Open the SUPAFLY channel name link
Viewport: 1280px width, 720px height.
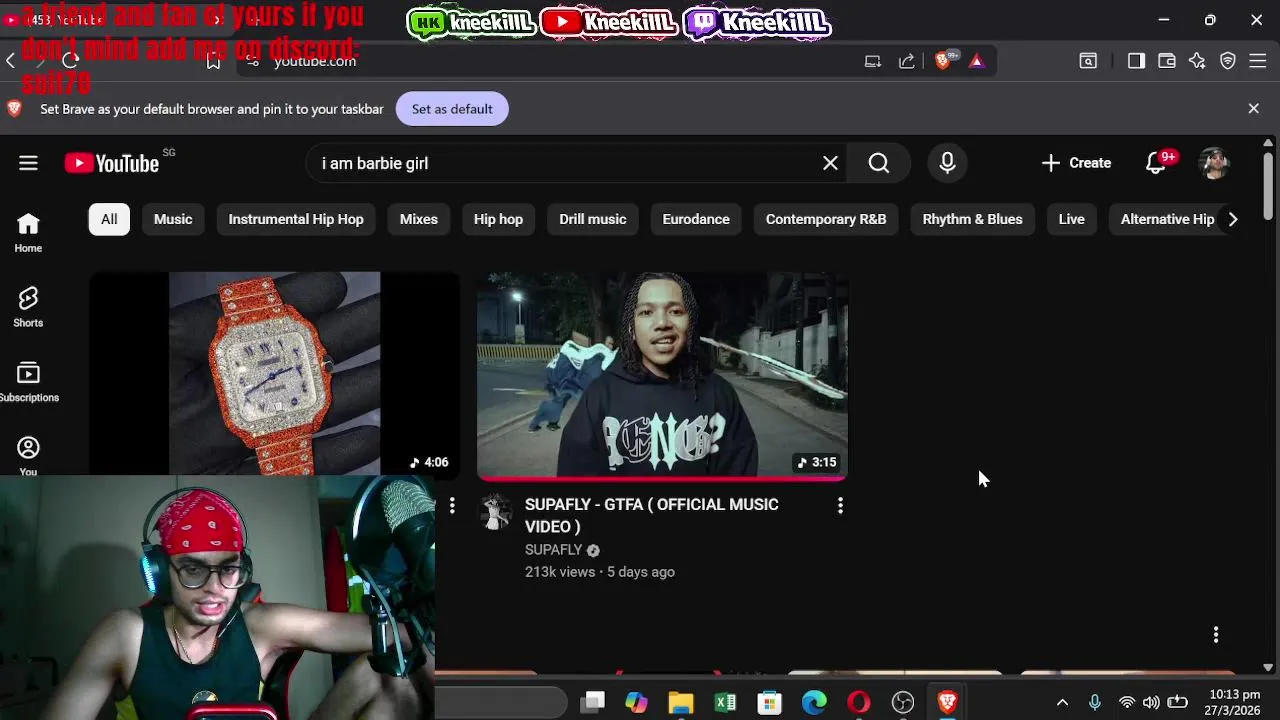pos(553,550)
